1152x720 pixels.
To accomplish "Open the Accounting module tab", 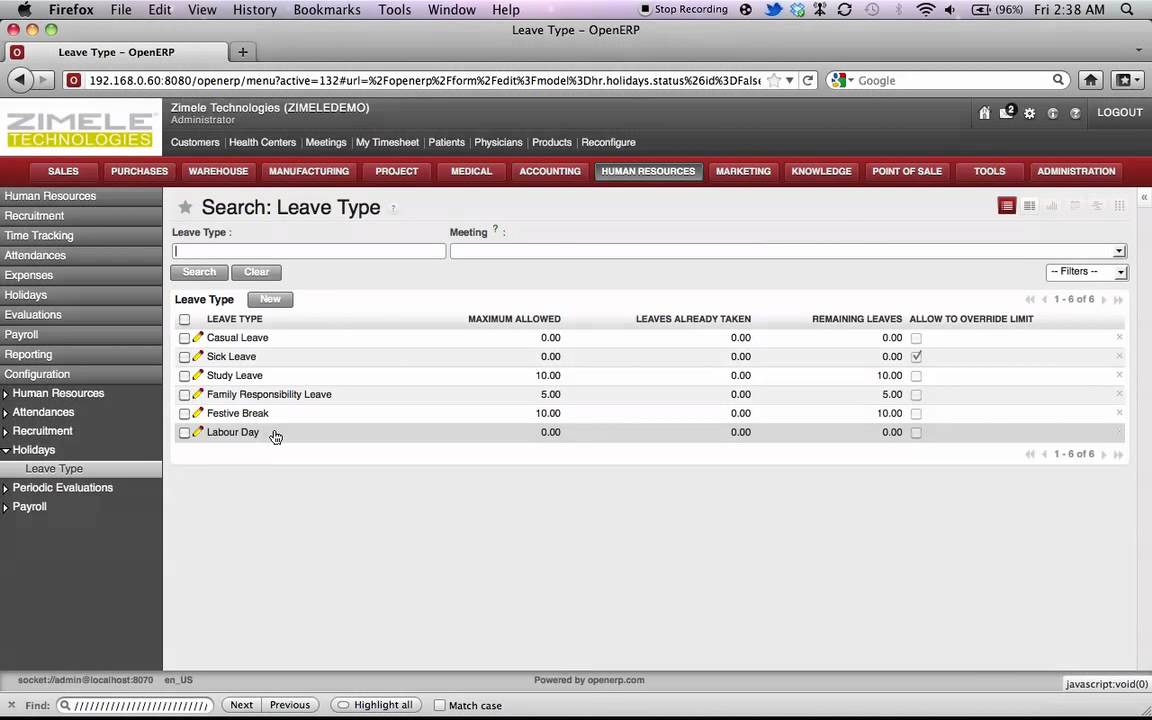I will 550,171.
